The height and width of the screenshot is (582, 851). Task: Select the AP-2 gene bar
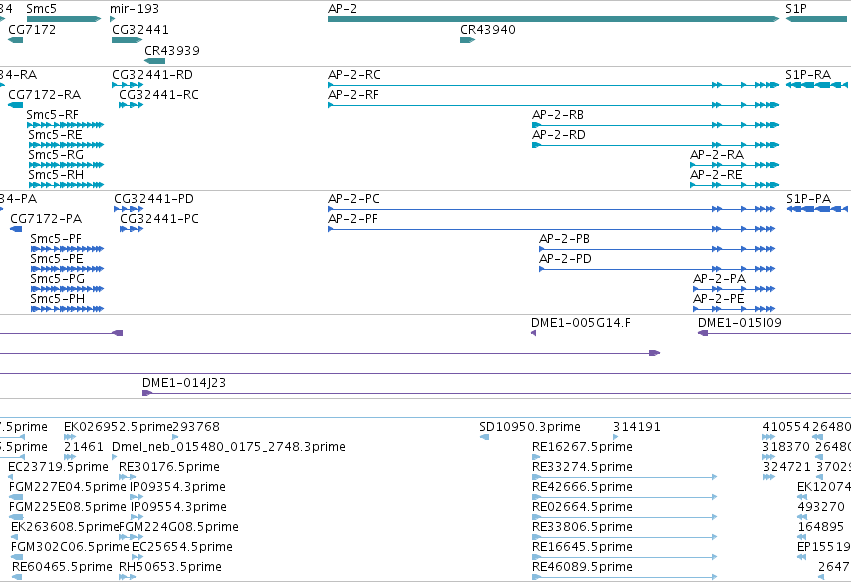(554, 19)
